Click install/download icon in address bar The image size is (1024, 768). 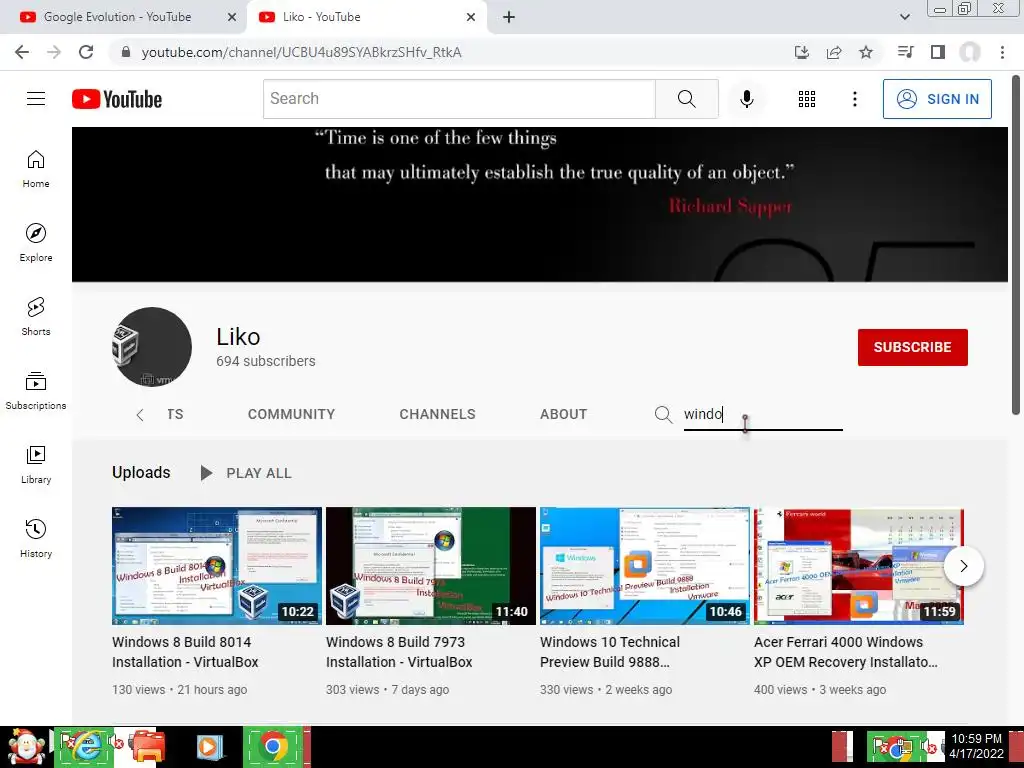click(x=802, y=52)
